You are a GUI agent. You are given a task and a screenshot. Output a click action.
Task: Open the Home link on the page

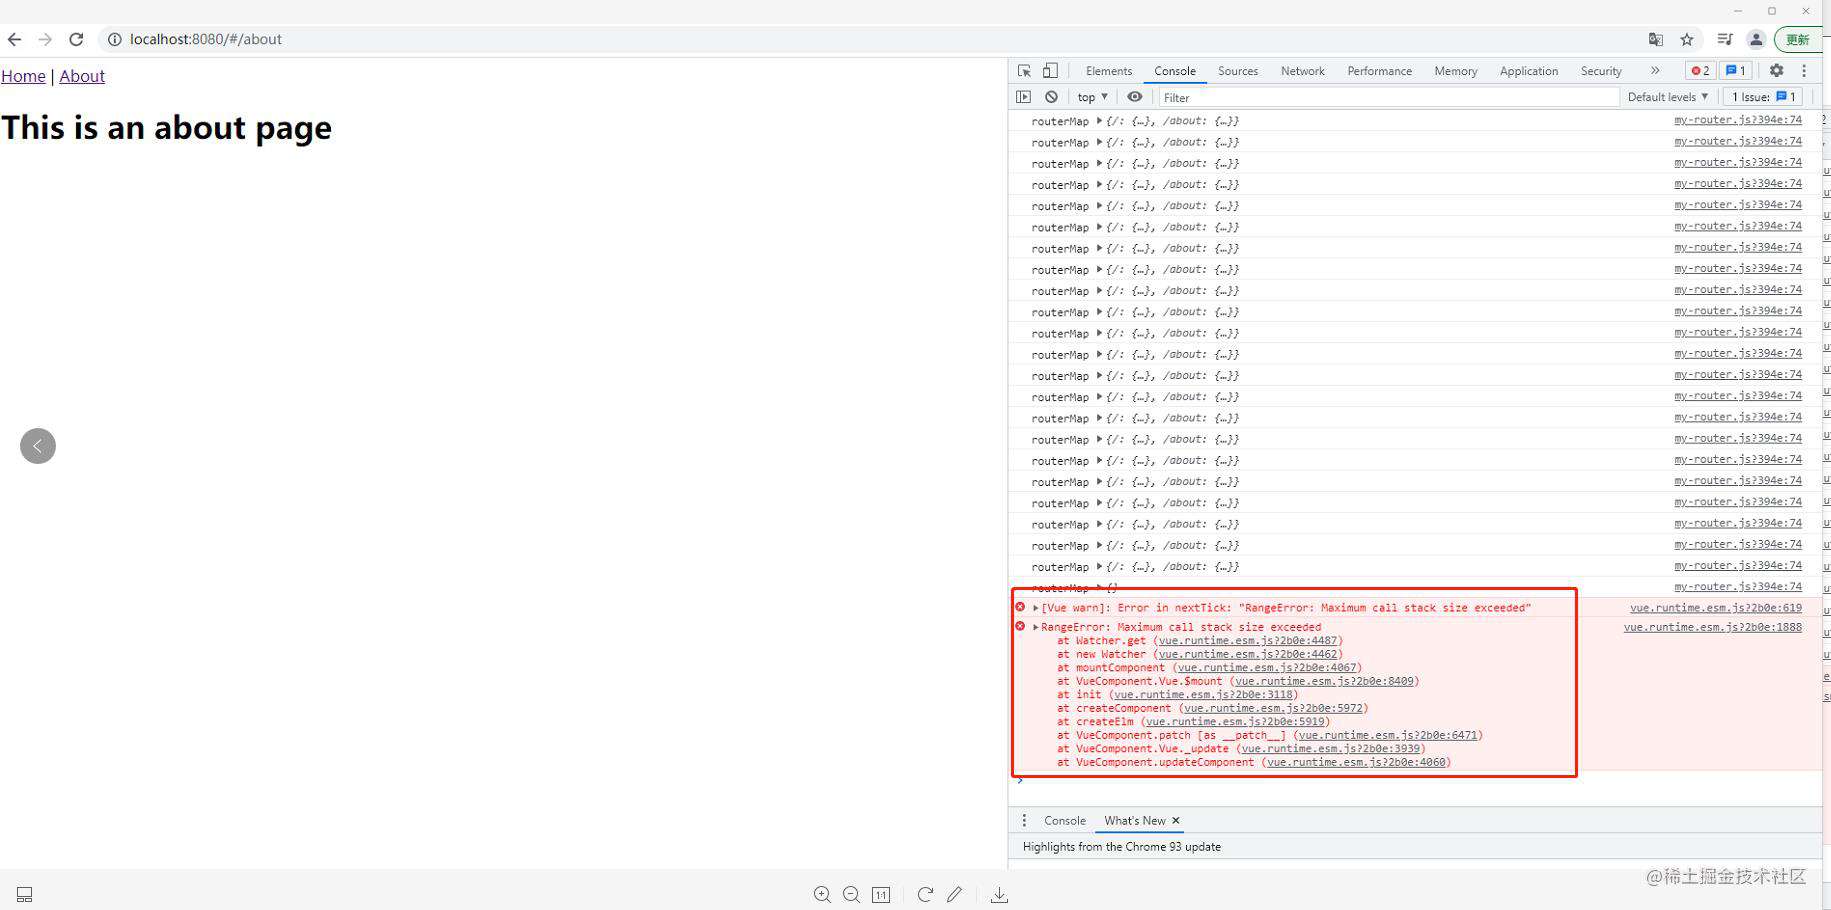(23, 76)
